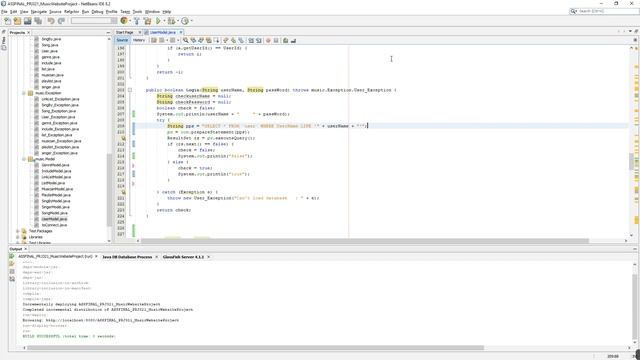Toggle fold marker at Login method line
640x360 pixels.
click(130, 90)
